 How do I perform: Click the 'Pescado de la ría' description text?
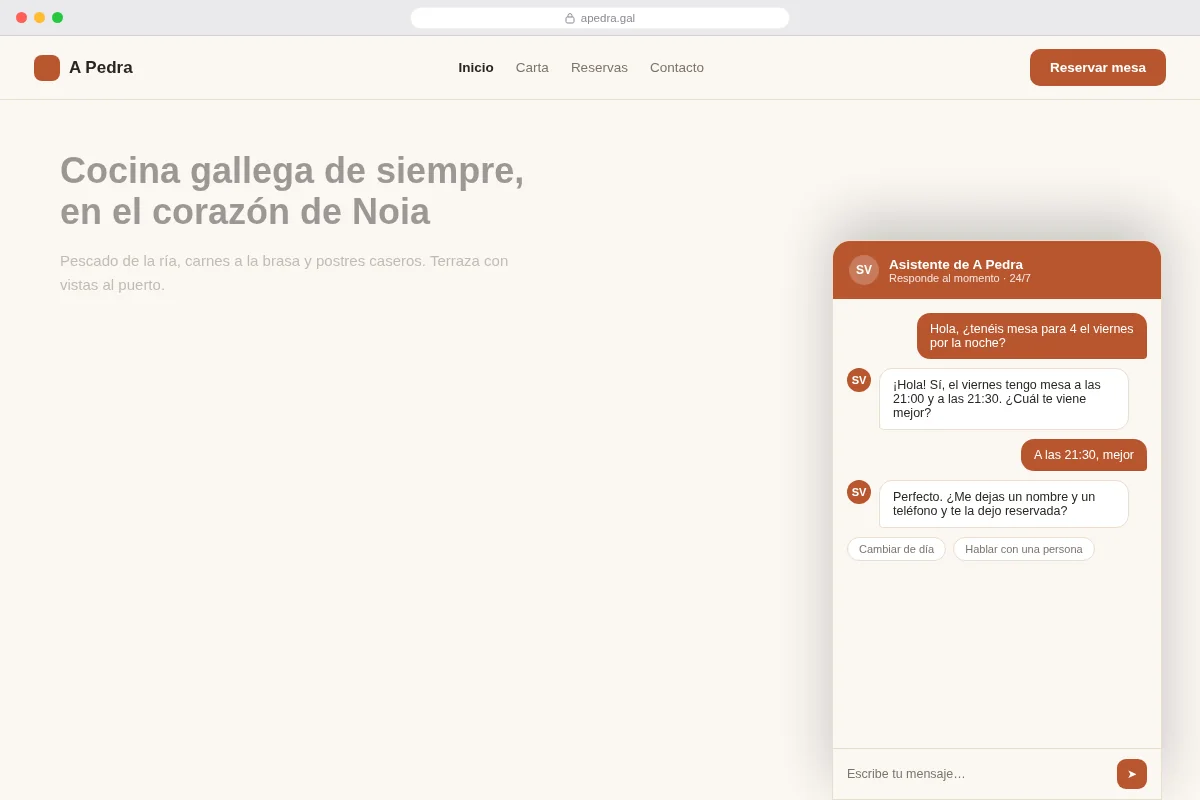[x=284, y=273]
